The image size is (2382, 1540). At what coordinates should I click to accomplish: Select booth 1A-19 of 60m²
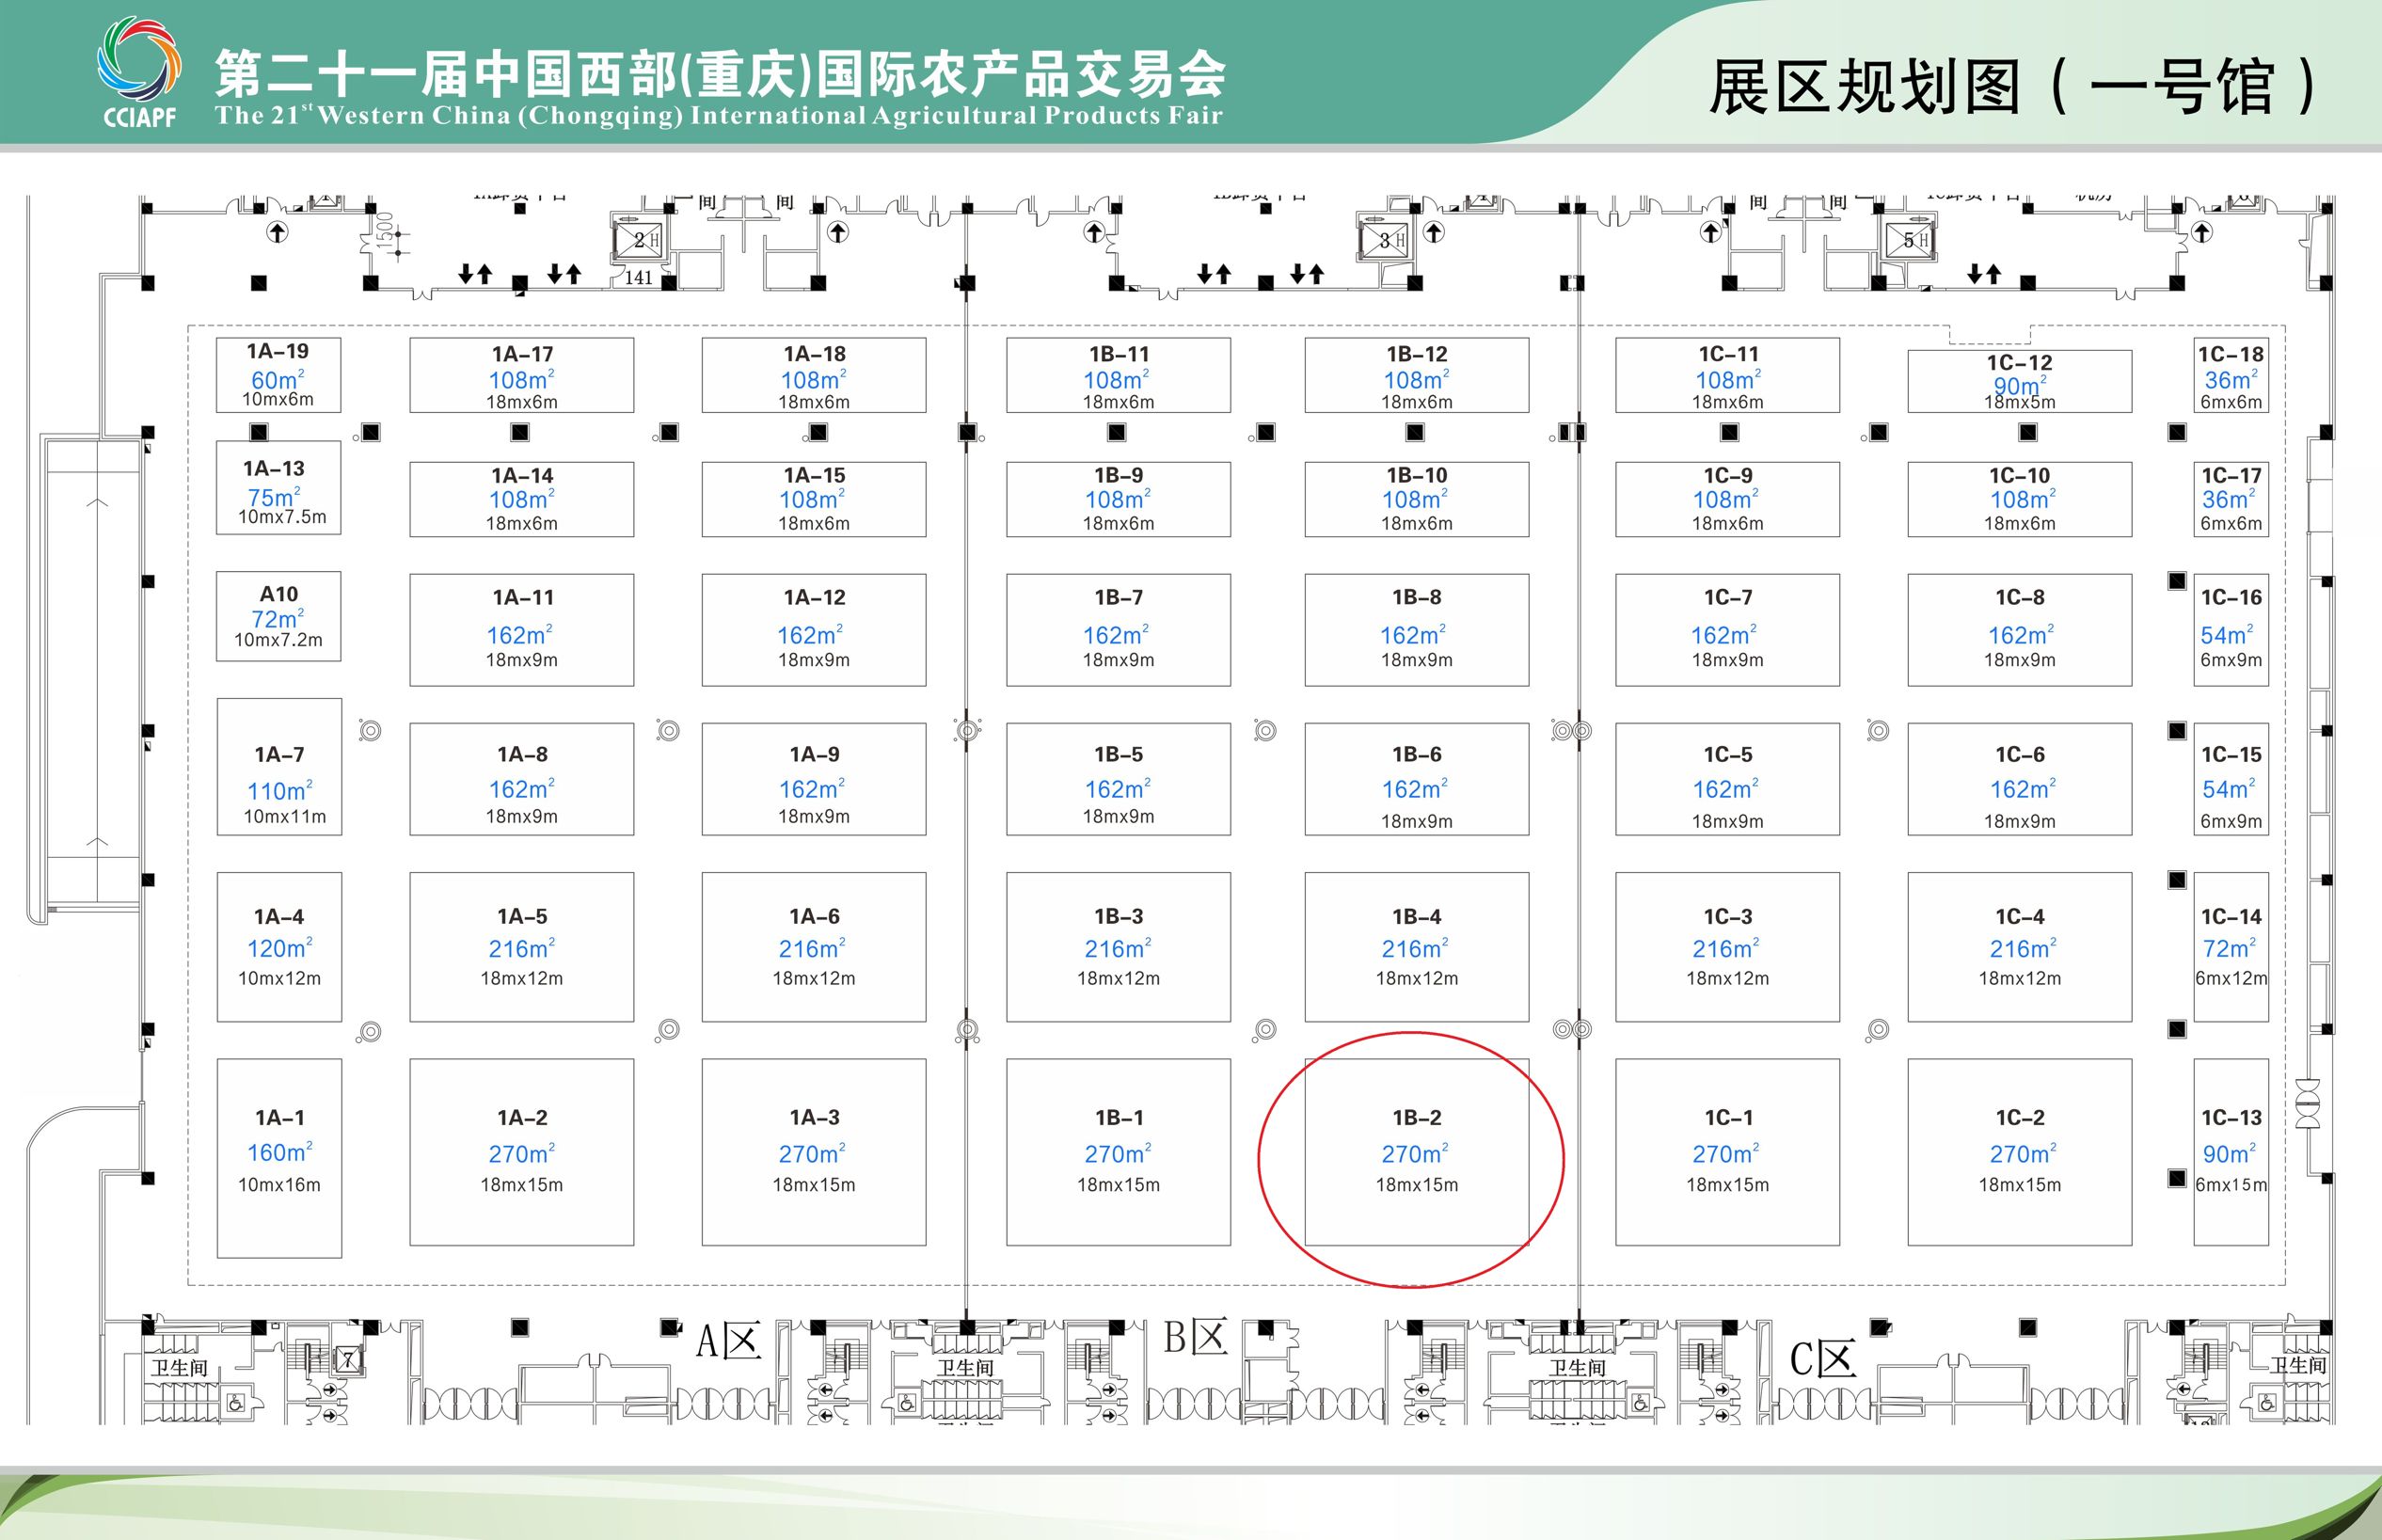click(278, 375)
